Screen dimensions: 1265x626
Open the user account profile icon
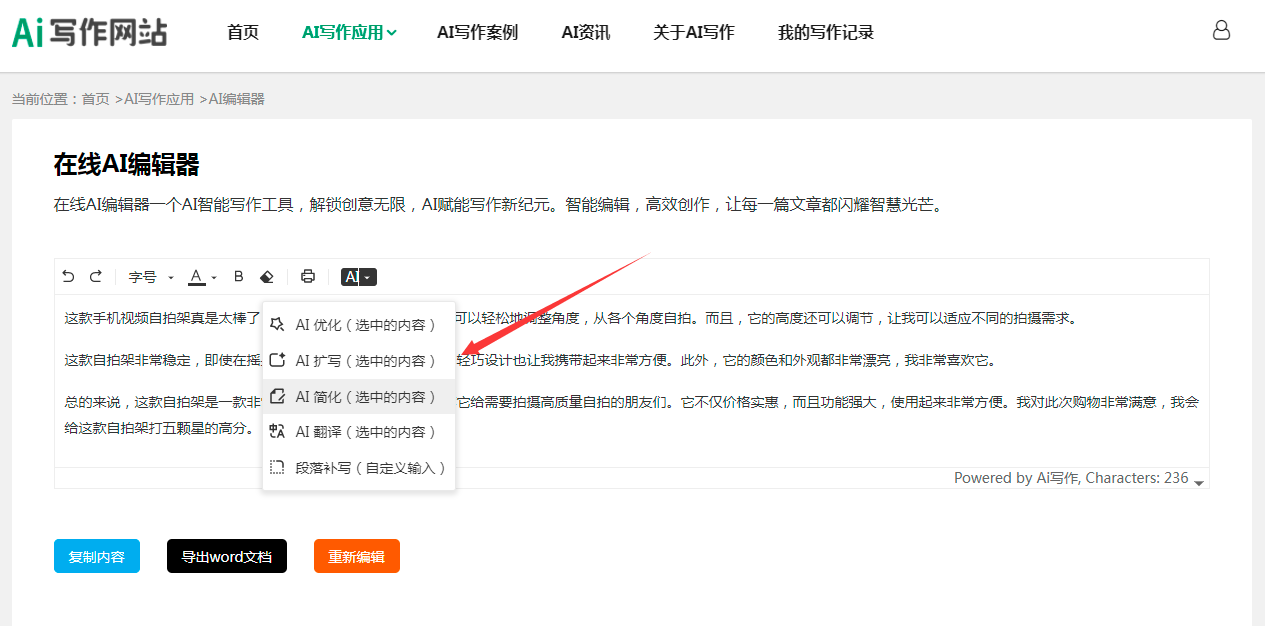1221,31
